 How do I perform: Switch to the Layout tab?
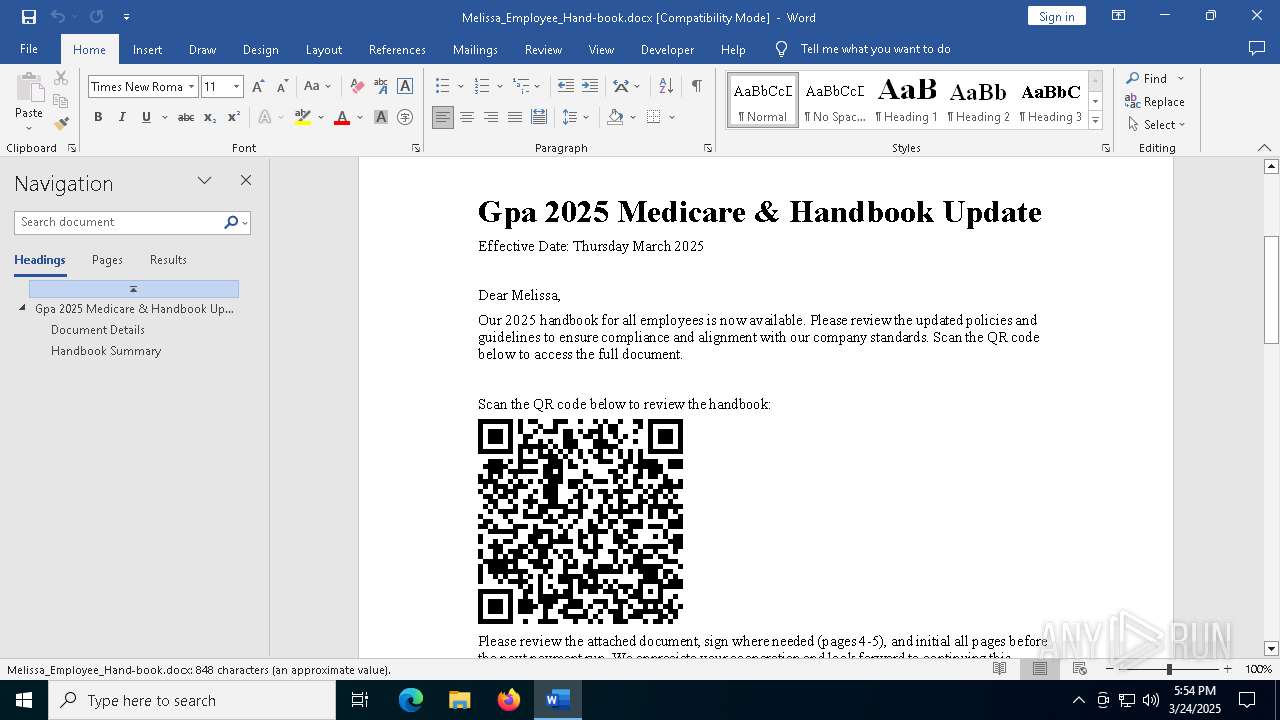[323, 49]
